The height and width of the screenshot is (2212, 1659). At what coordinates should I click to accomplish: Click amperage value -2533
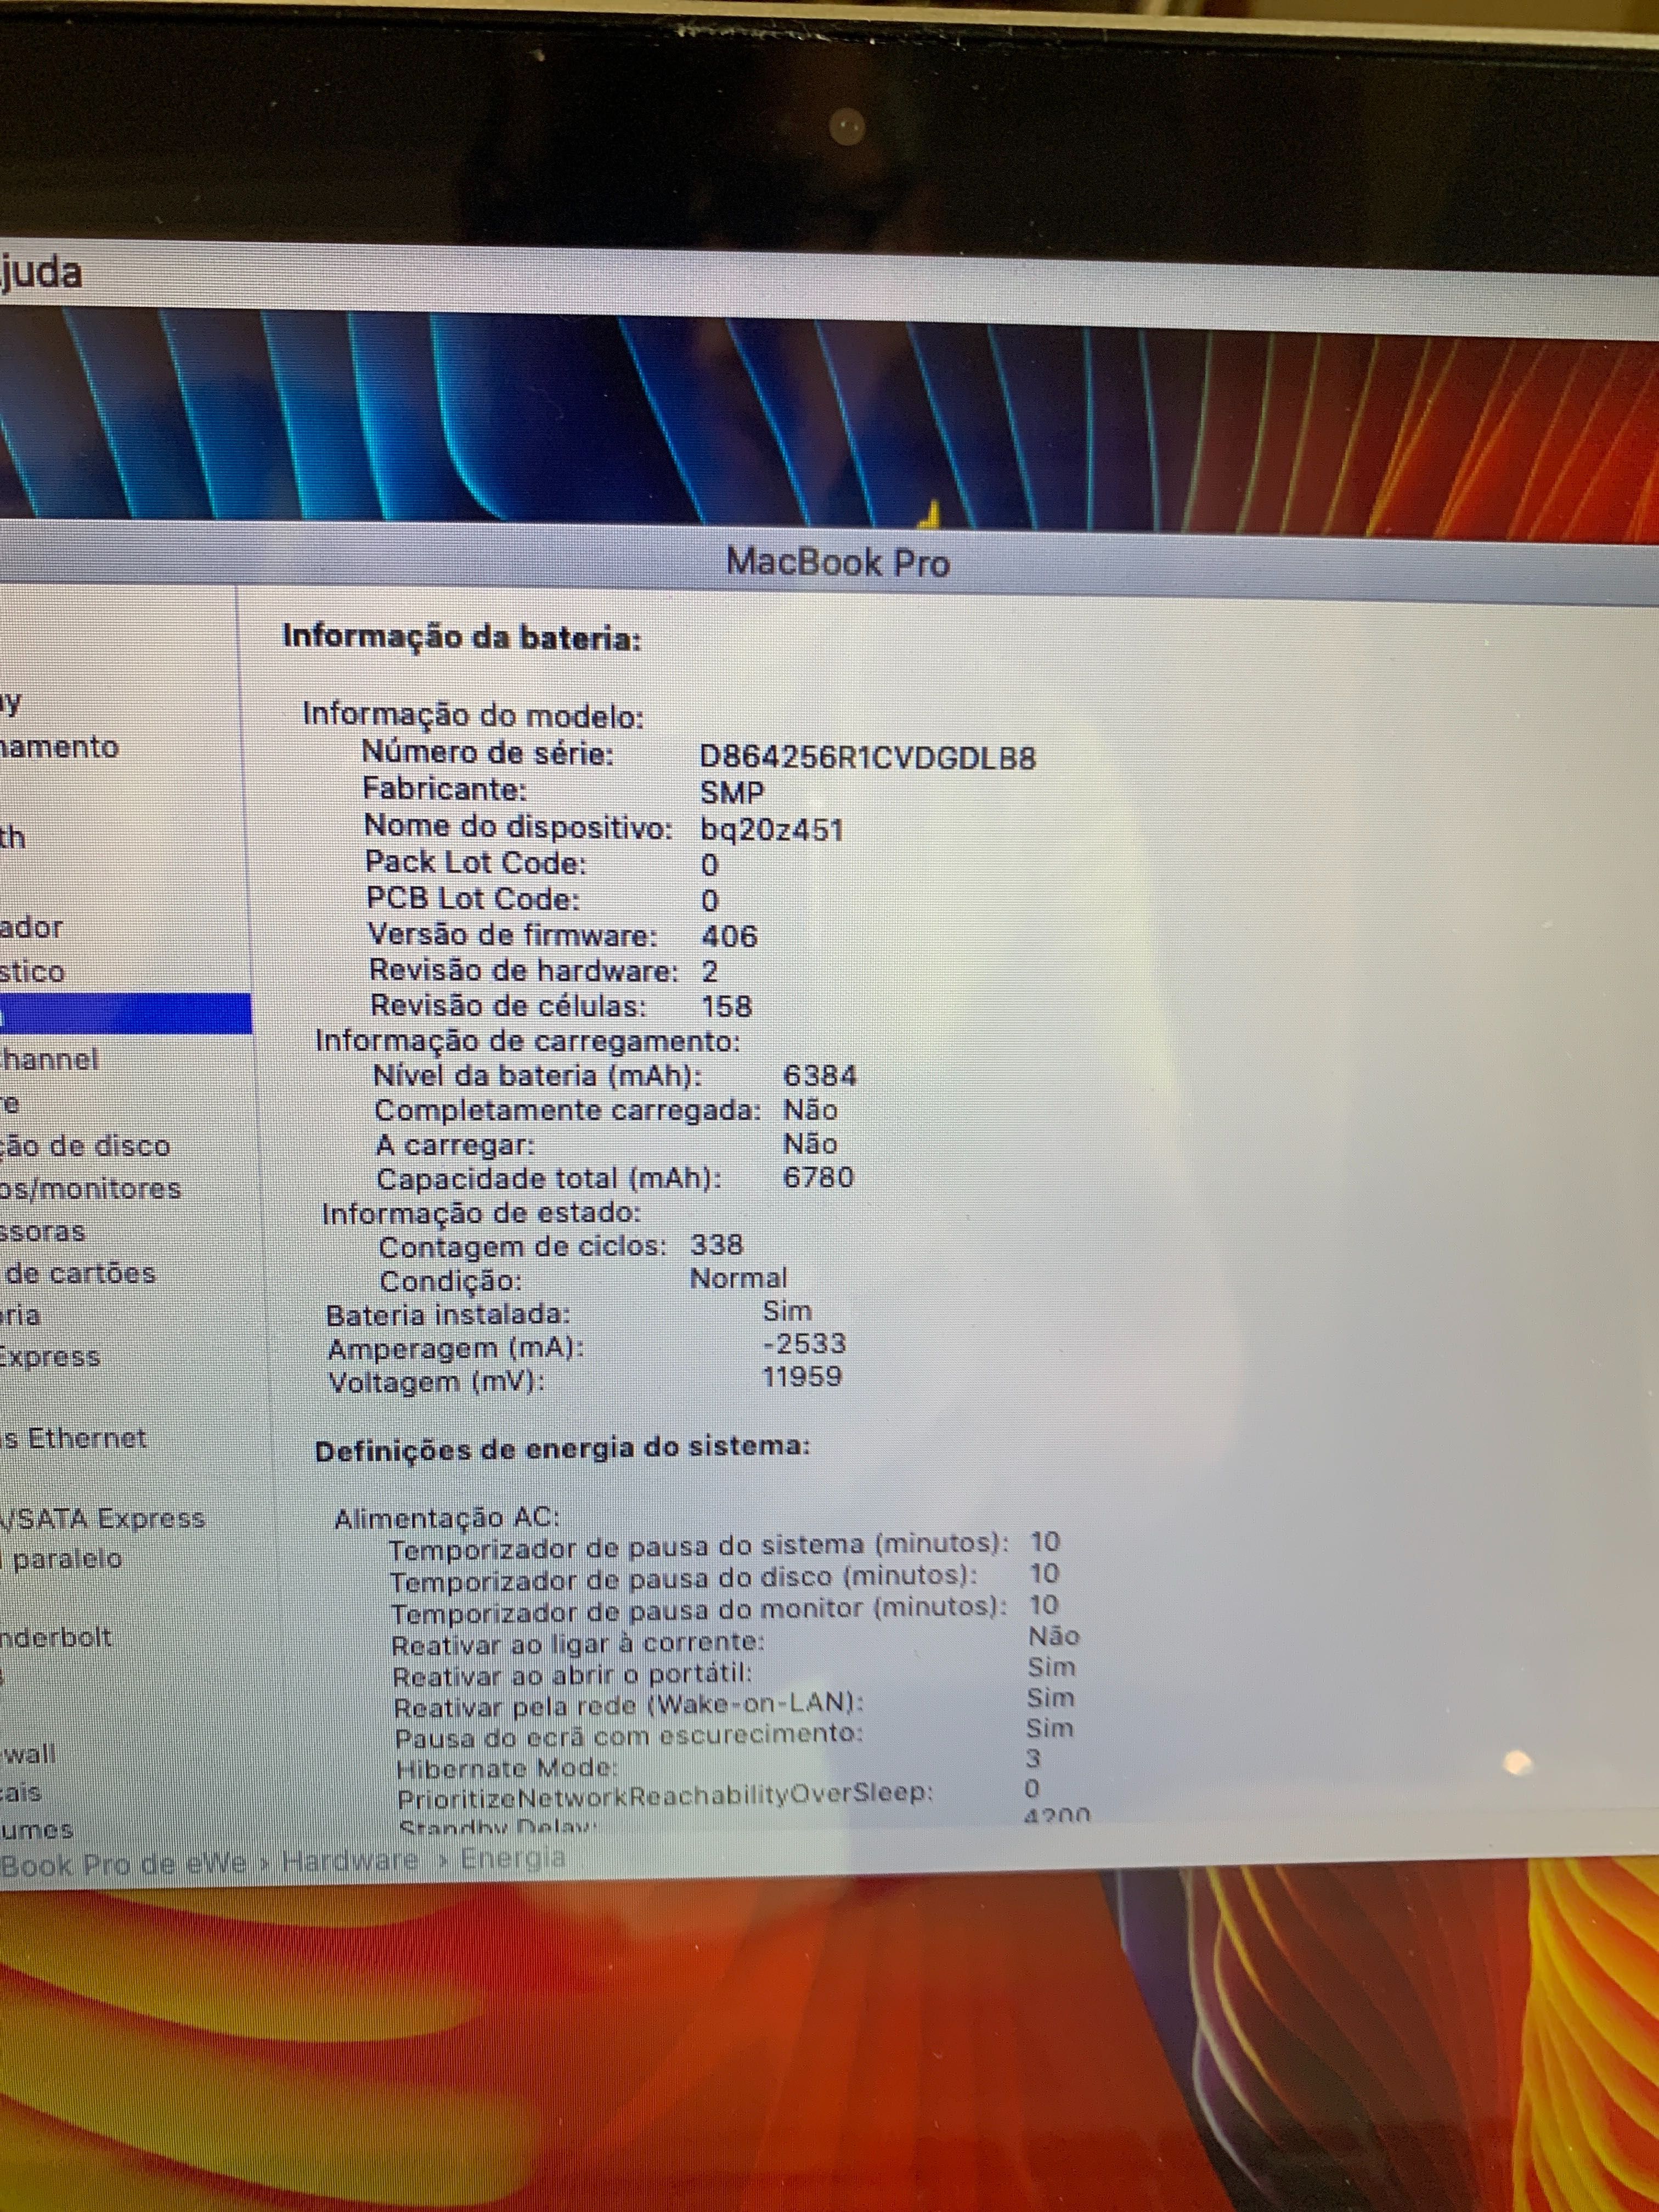804,1343
